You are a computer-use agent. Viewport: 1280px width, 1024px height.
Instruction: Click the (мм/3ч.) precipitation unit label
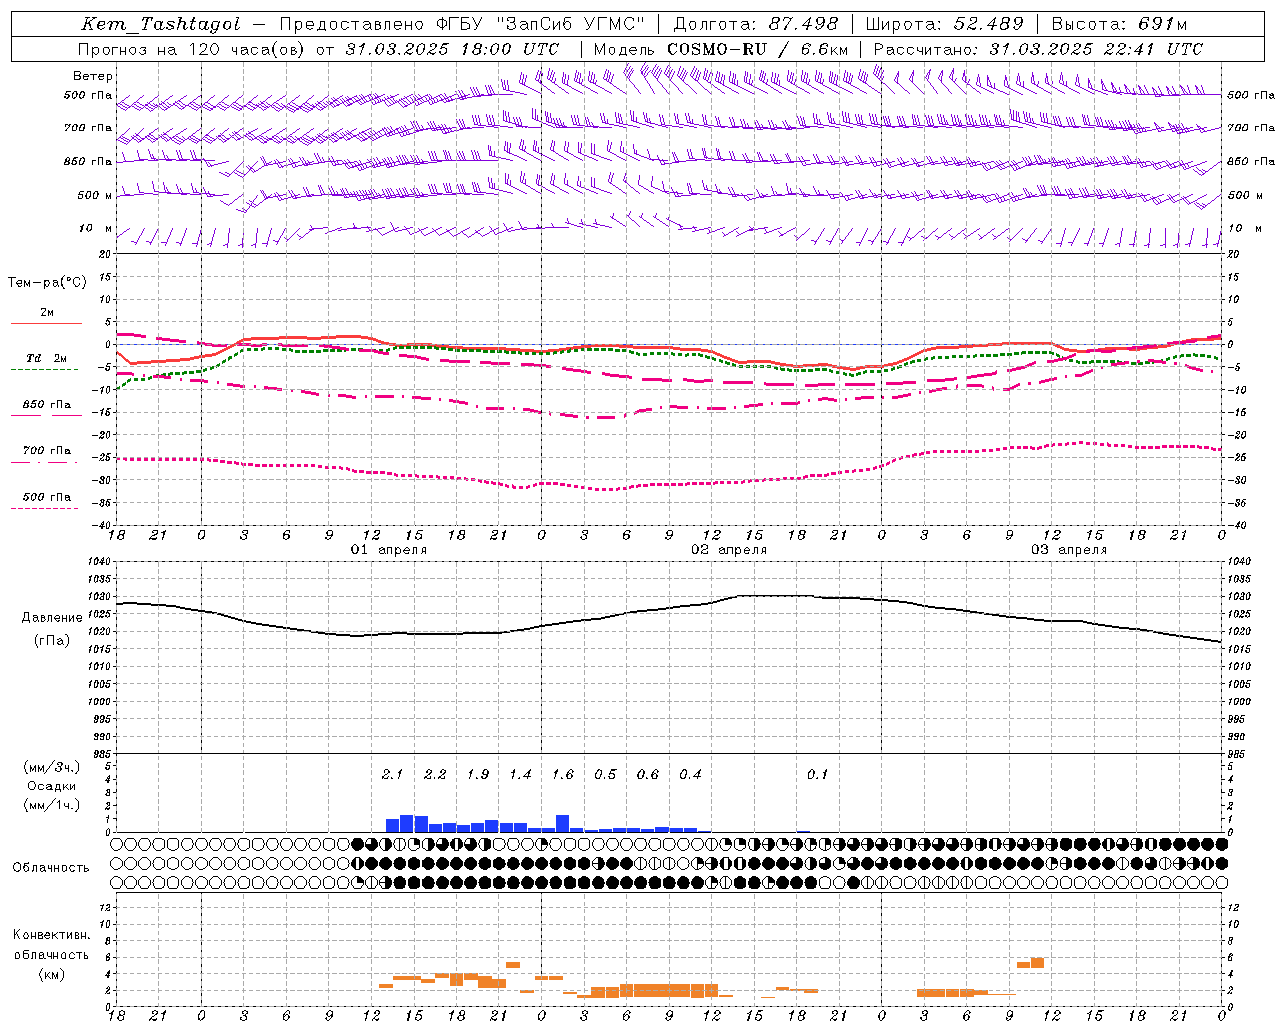[x=51, y=767]
